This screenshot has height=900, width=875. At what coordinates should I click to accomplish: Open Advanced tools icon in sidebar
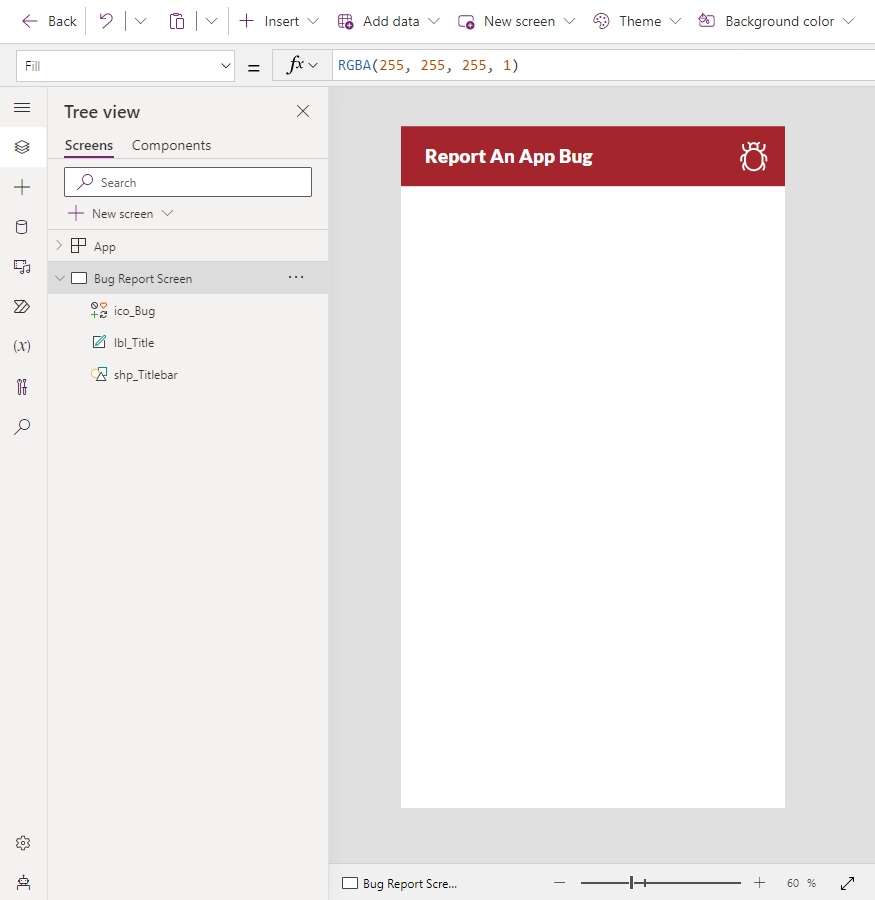coord(22,387)
